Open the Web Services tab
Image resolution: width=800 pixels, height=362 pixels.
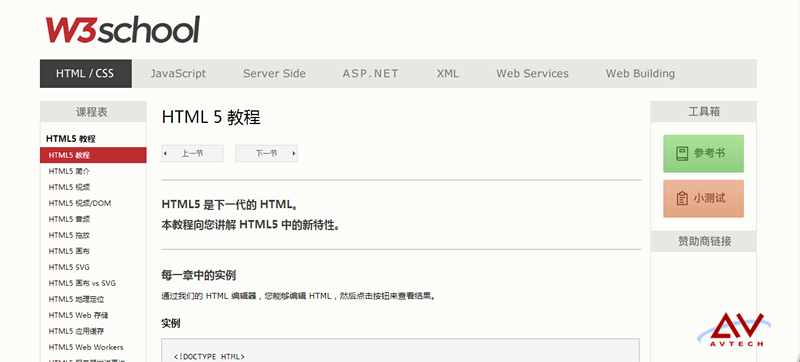pos(532,73)
